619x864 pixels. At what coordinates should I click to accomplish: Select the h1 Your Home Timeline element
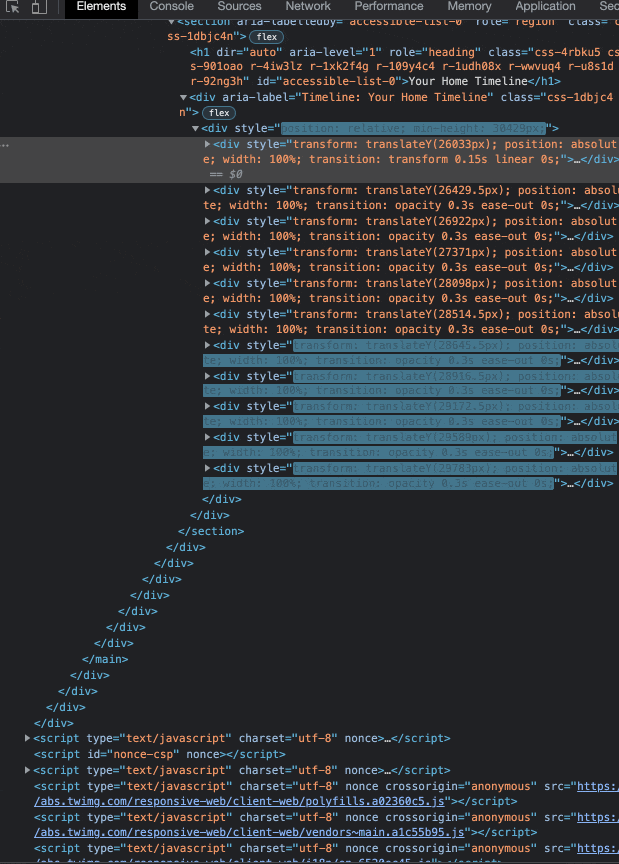[403, 67]
